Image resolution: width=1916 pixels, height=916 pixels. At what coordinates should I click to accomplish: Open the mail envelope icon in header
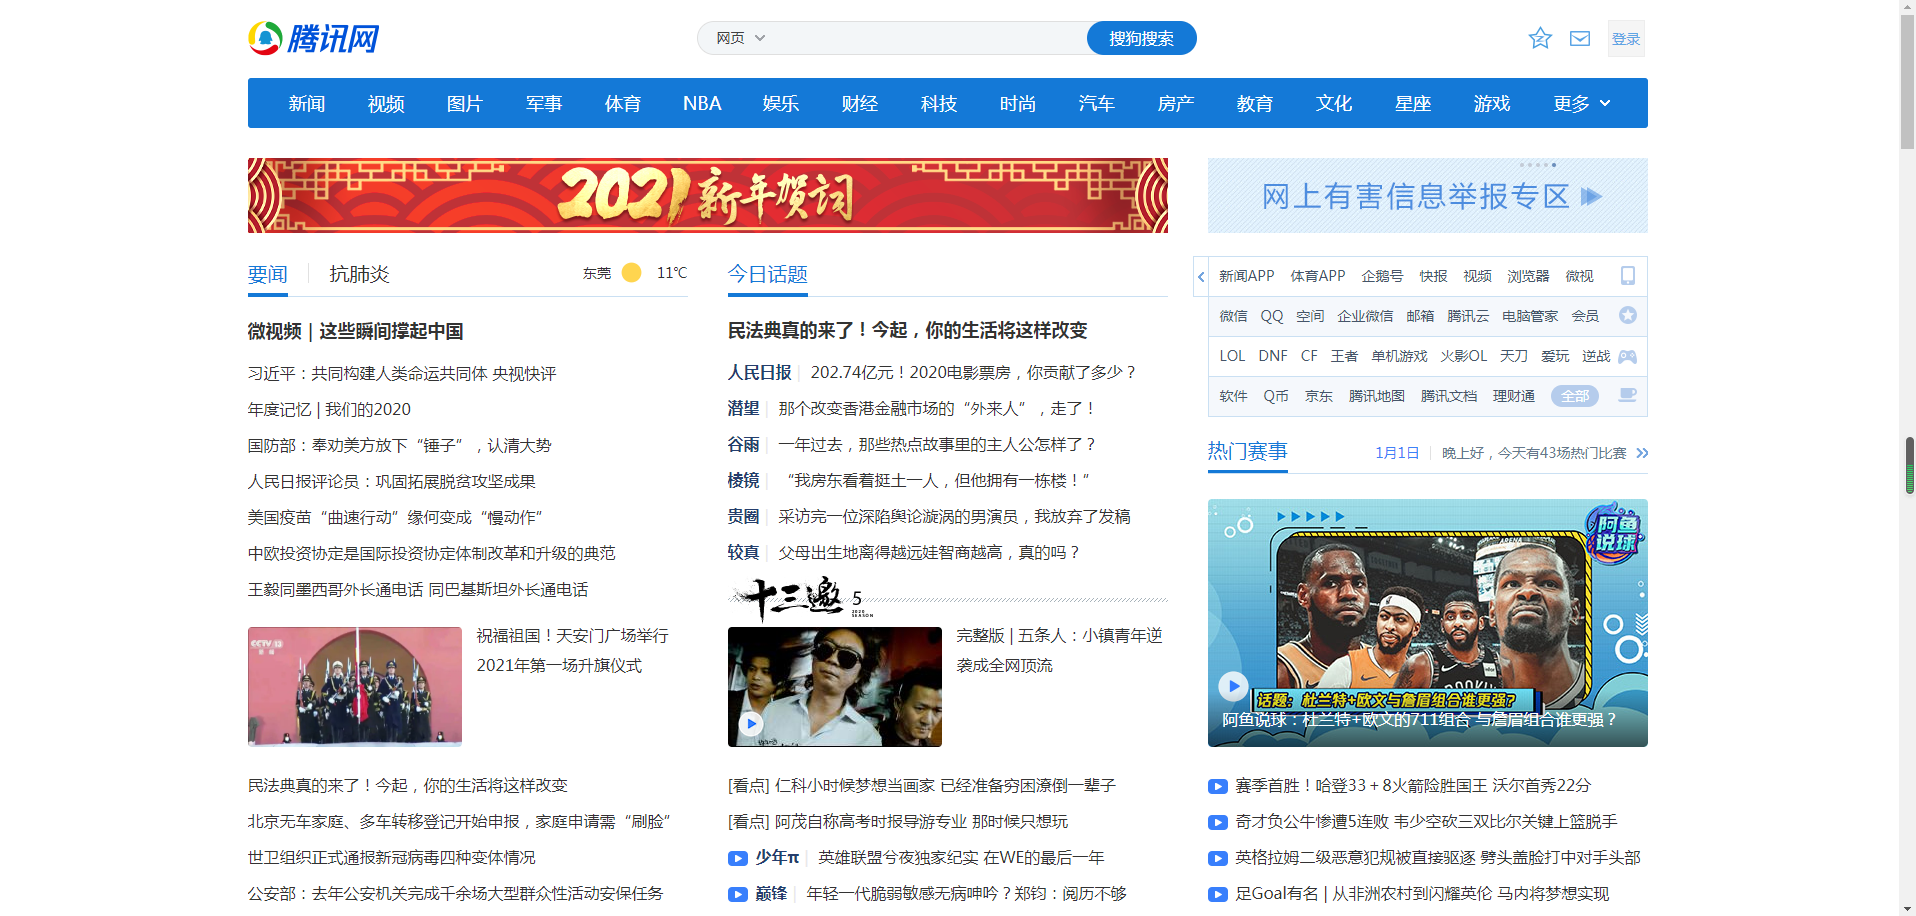1580,39
